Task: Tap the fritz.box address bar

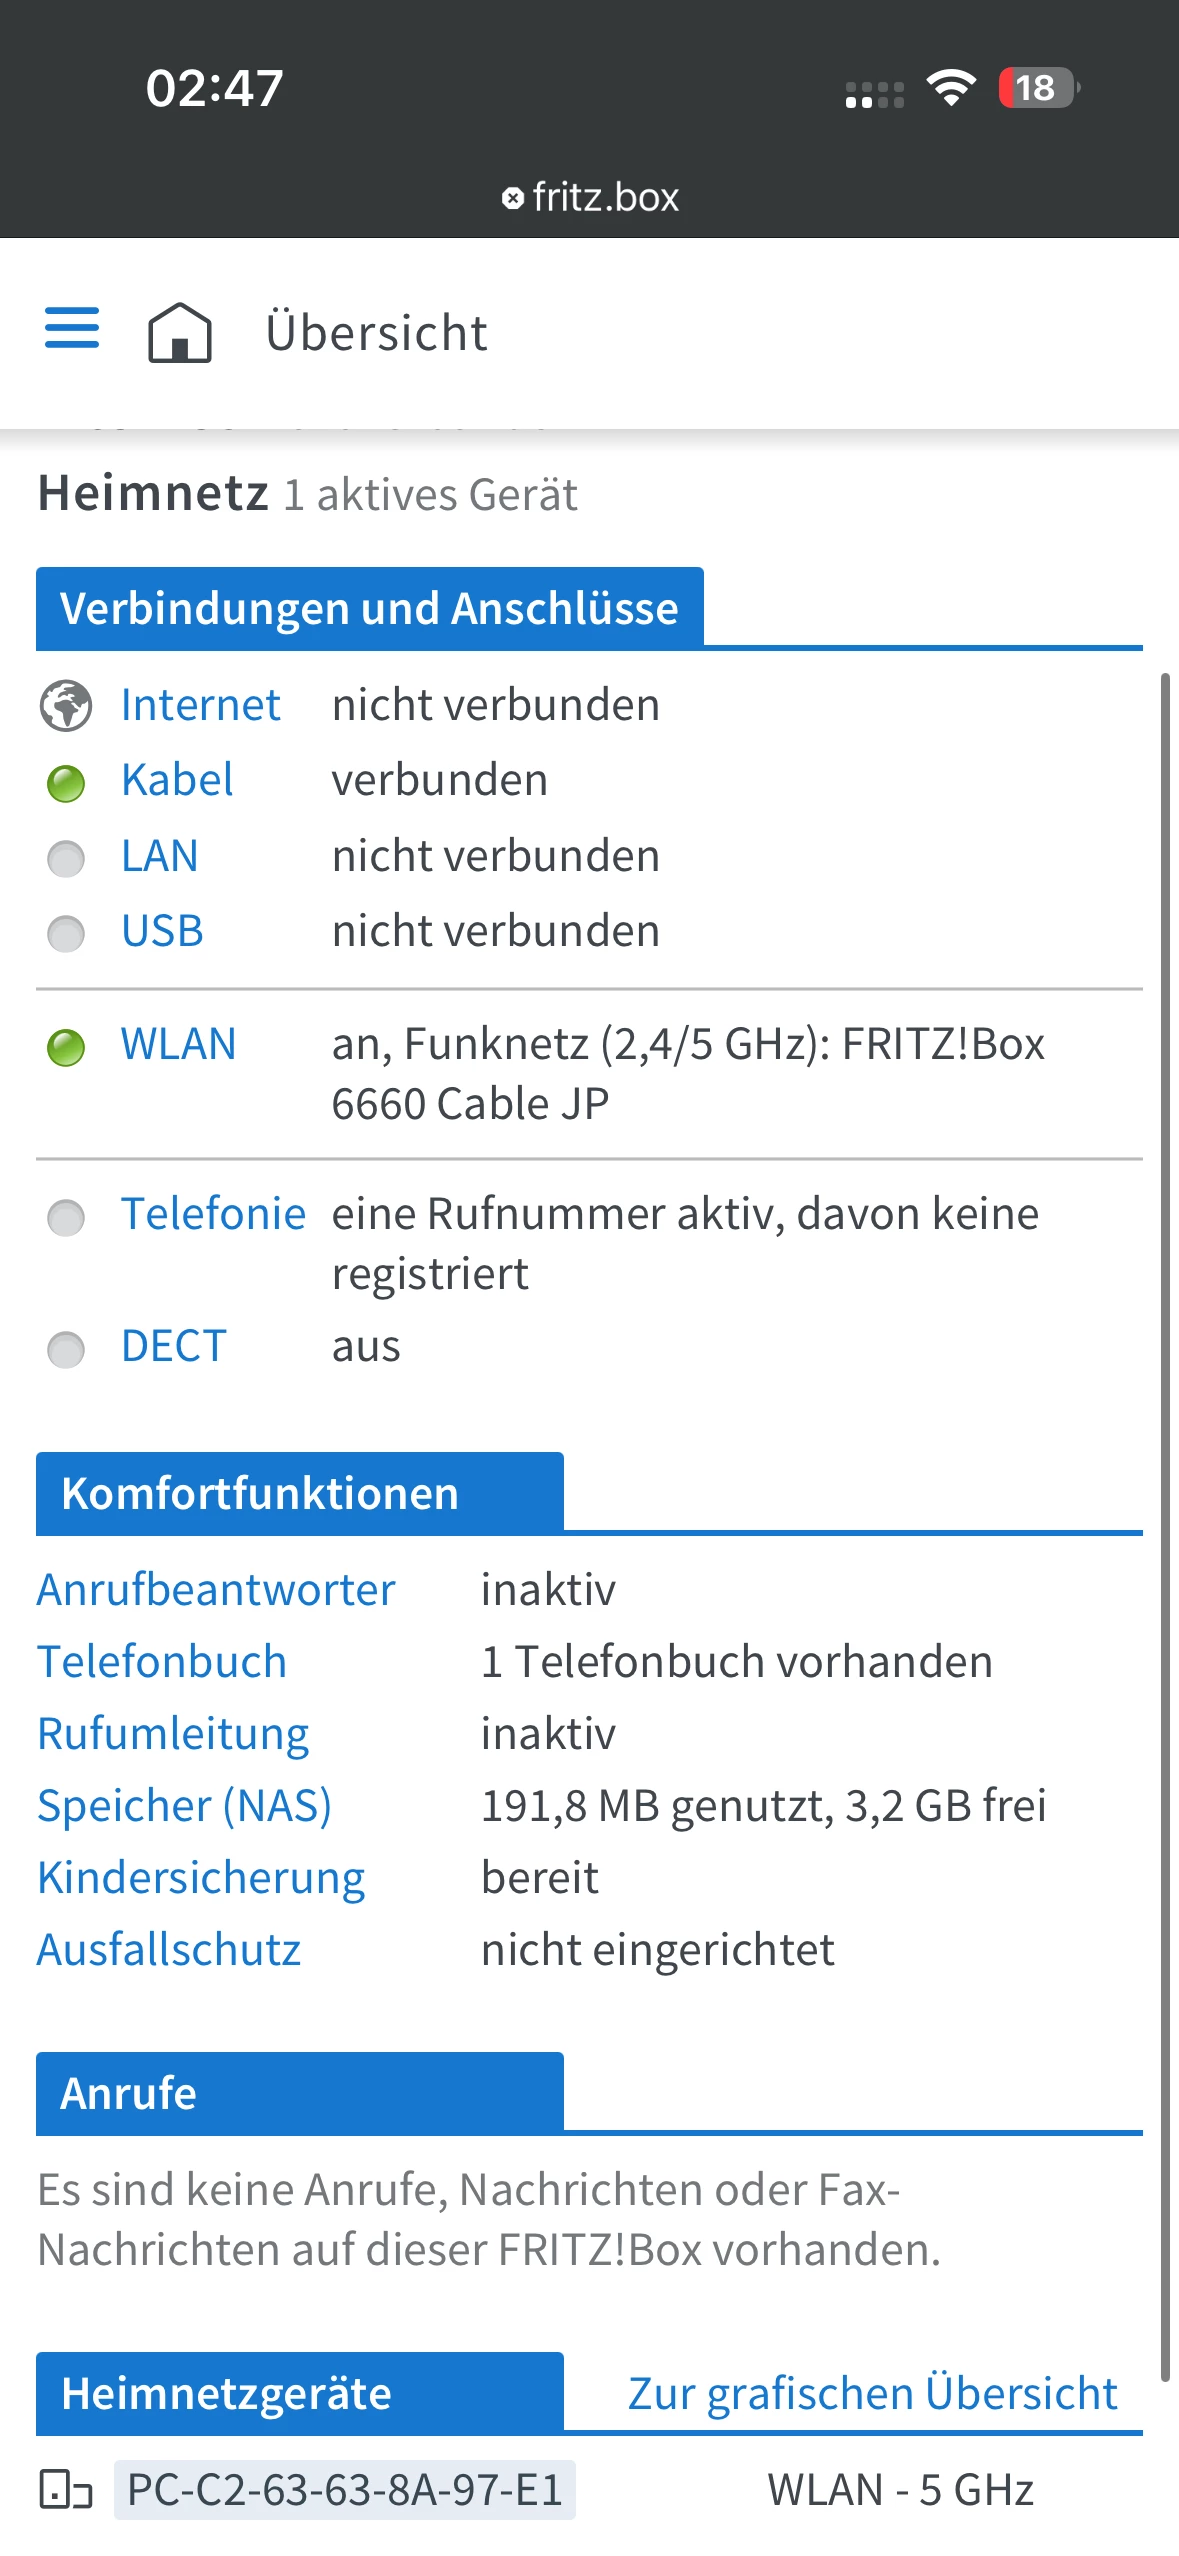Action: point(590,197)
